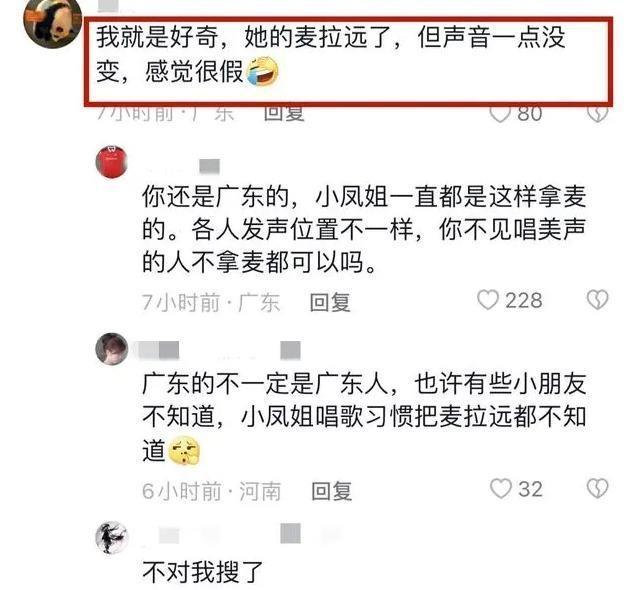Like the comment with 228 likes

tap(488, 300)
